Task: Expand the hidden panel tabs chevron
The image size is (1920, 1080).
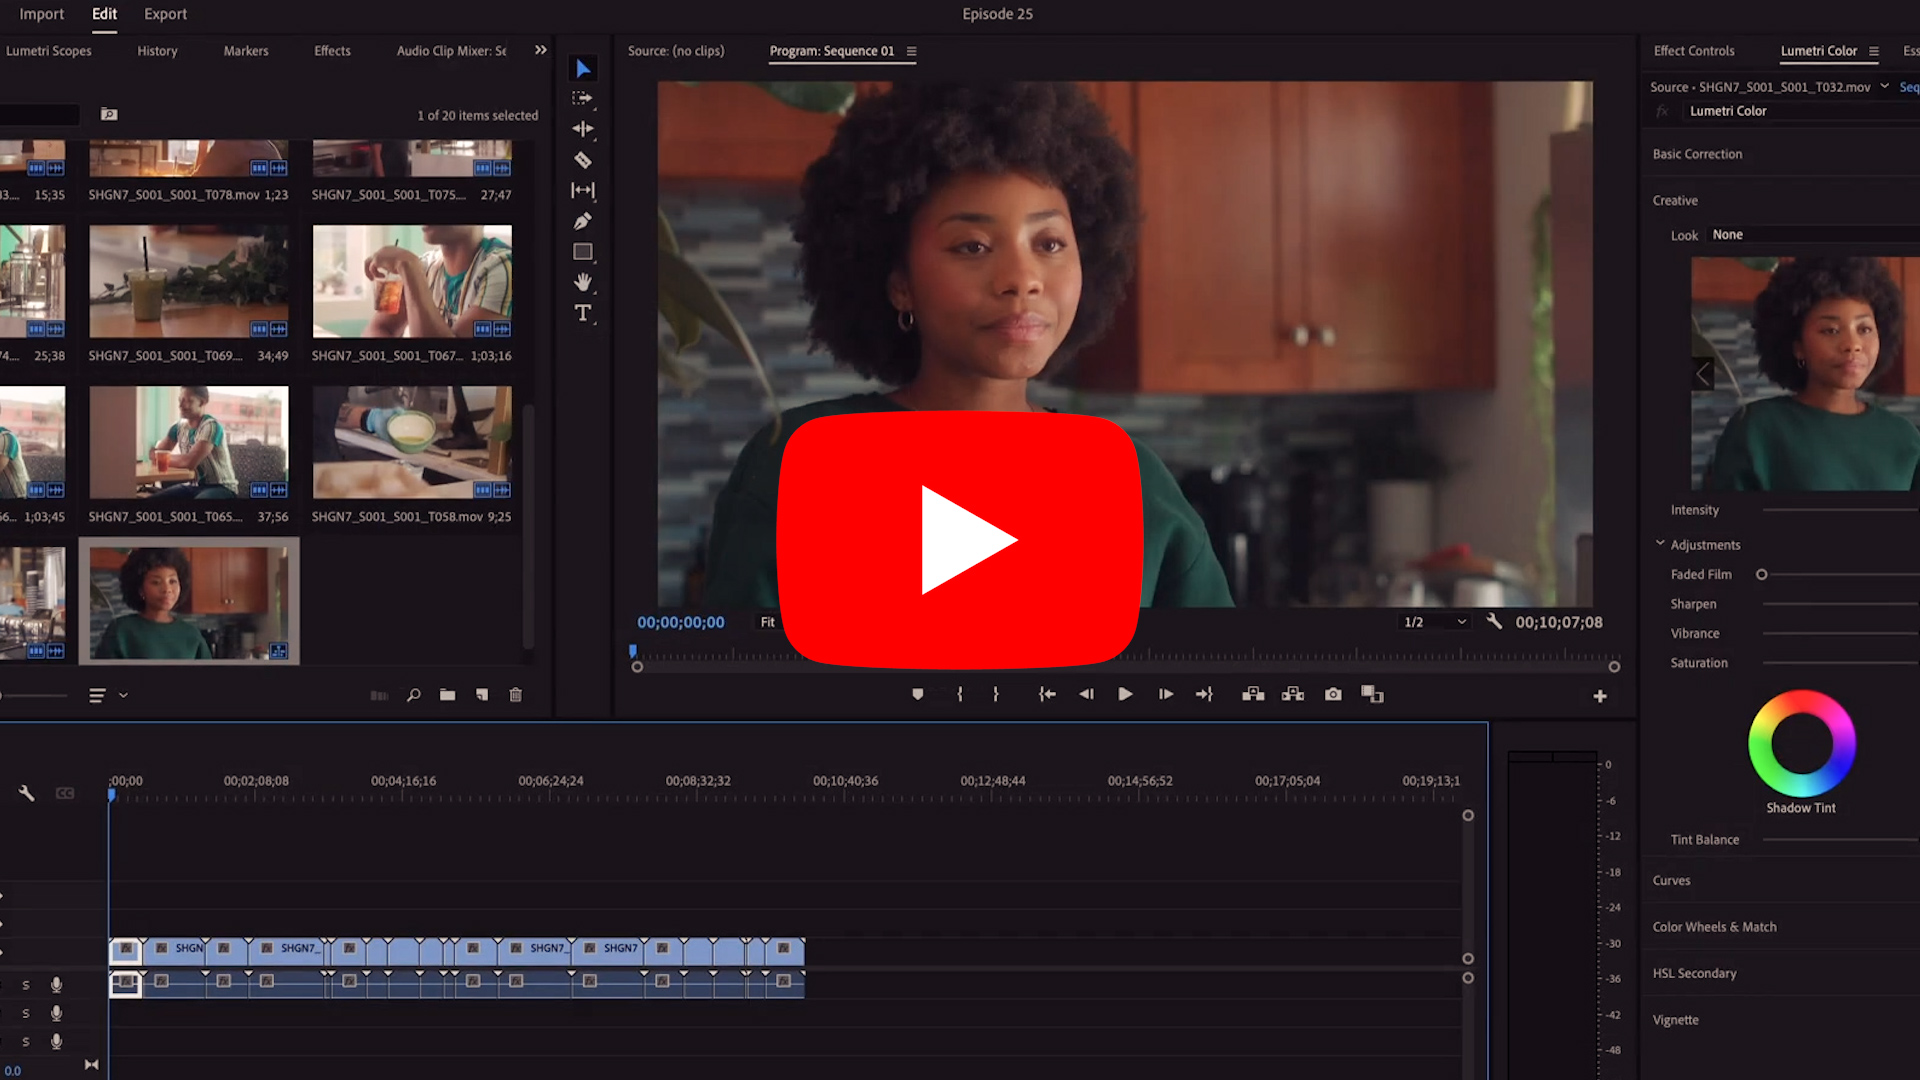Action: (541, 50)
